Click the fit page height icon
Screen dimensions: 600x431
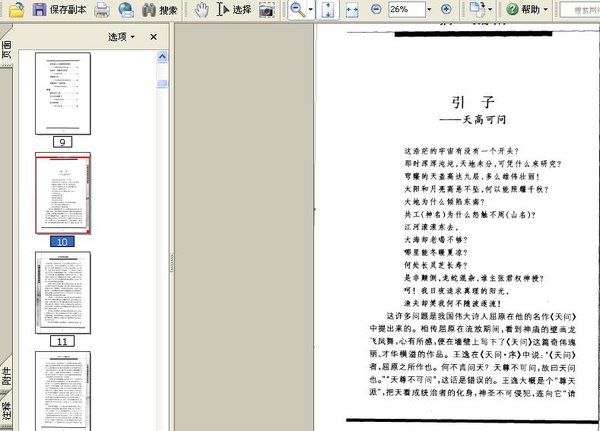point(328,10)
